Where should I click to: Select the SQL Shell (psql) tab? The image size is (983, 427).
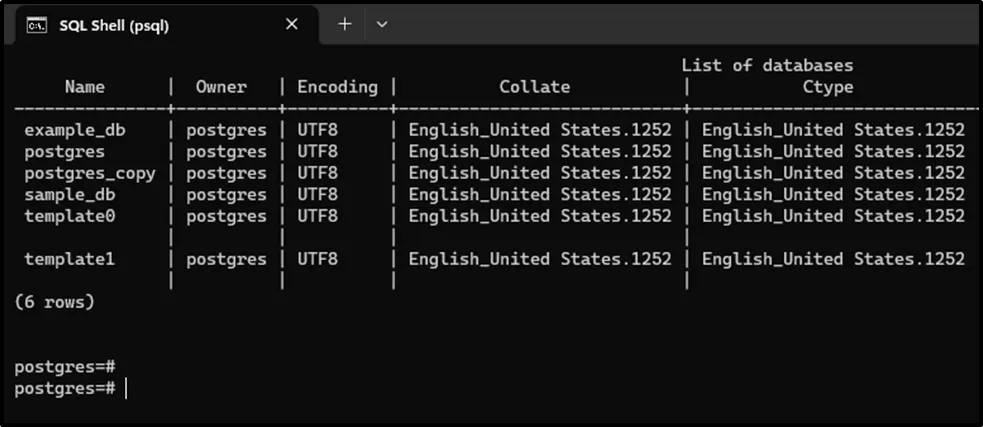114,26
